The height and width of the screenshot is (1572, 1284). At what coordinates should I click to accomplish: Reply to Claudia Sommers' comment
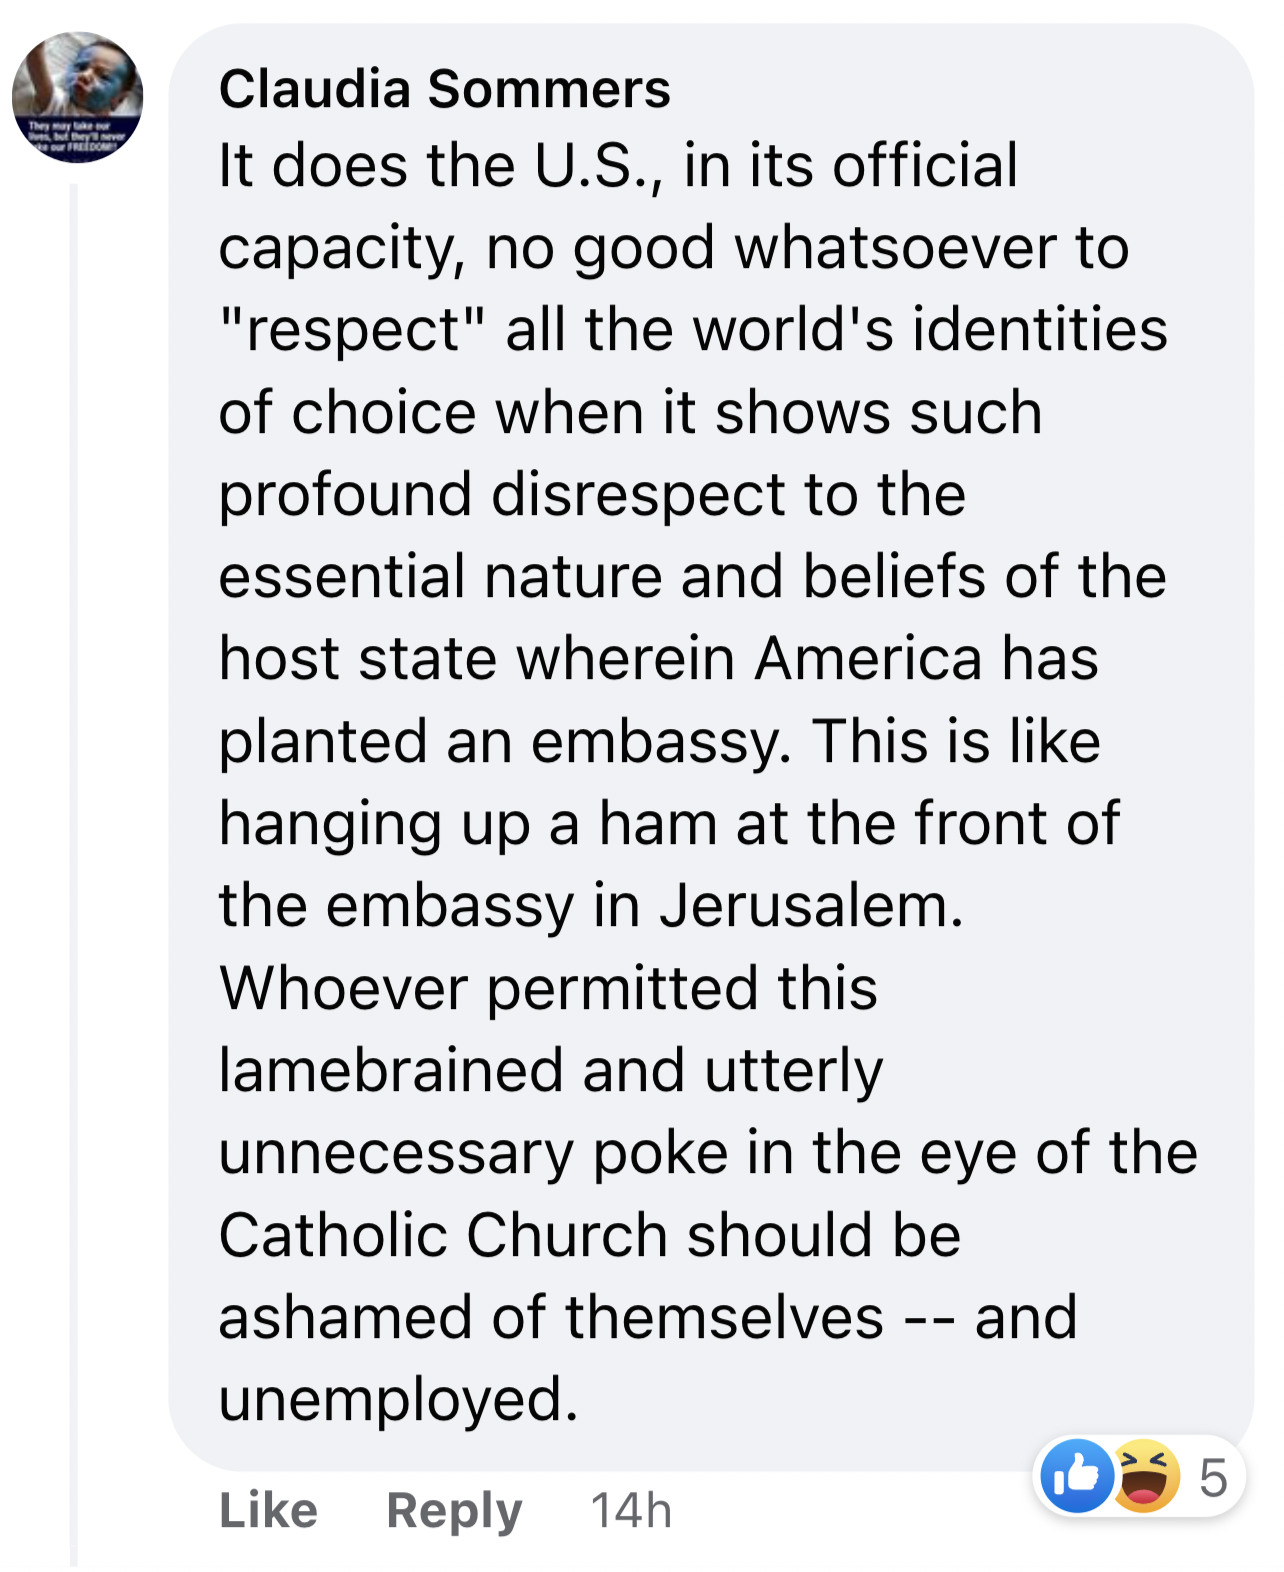(x=454, y=1510)
